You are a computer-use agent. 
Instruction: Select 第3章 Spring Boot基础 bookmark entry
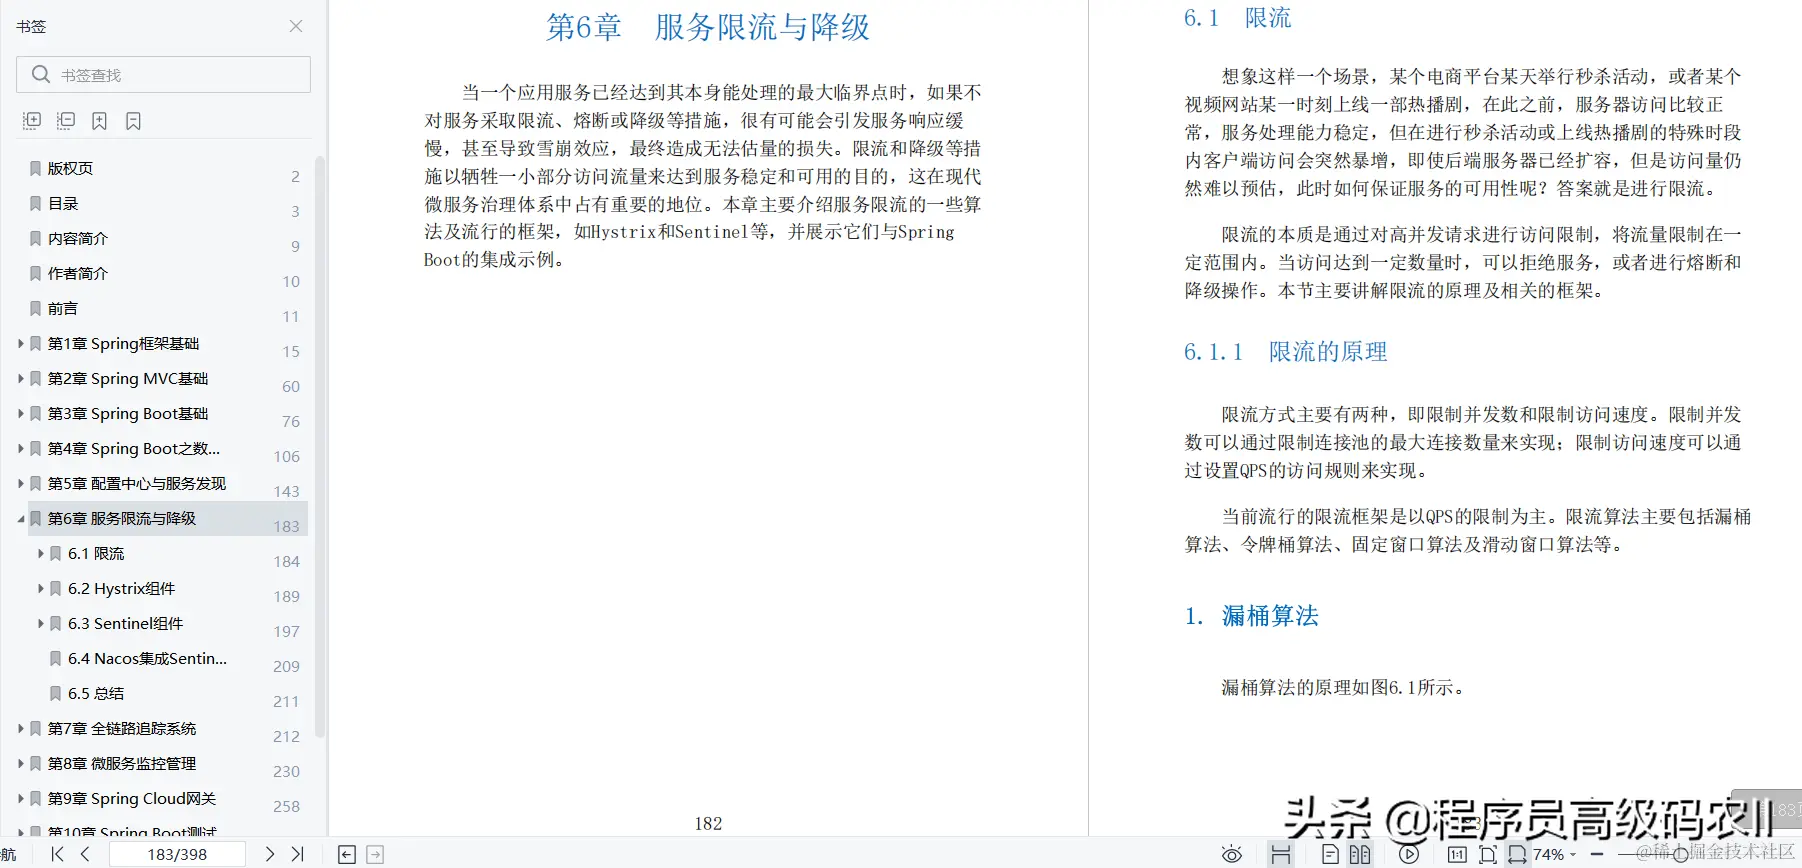pos(128,413)
